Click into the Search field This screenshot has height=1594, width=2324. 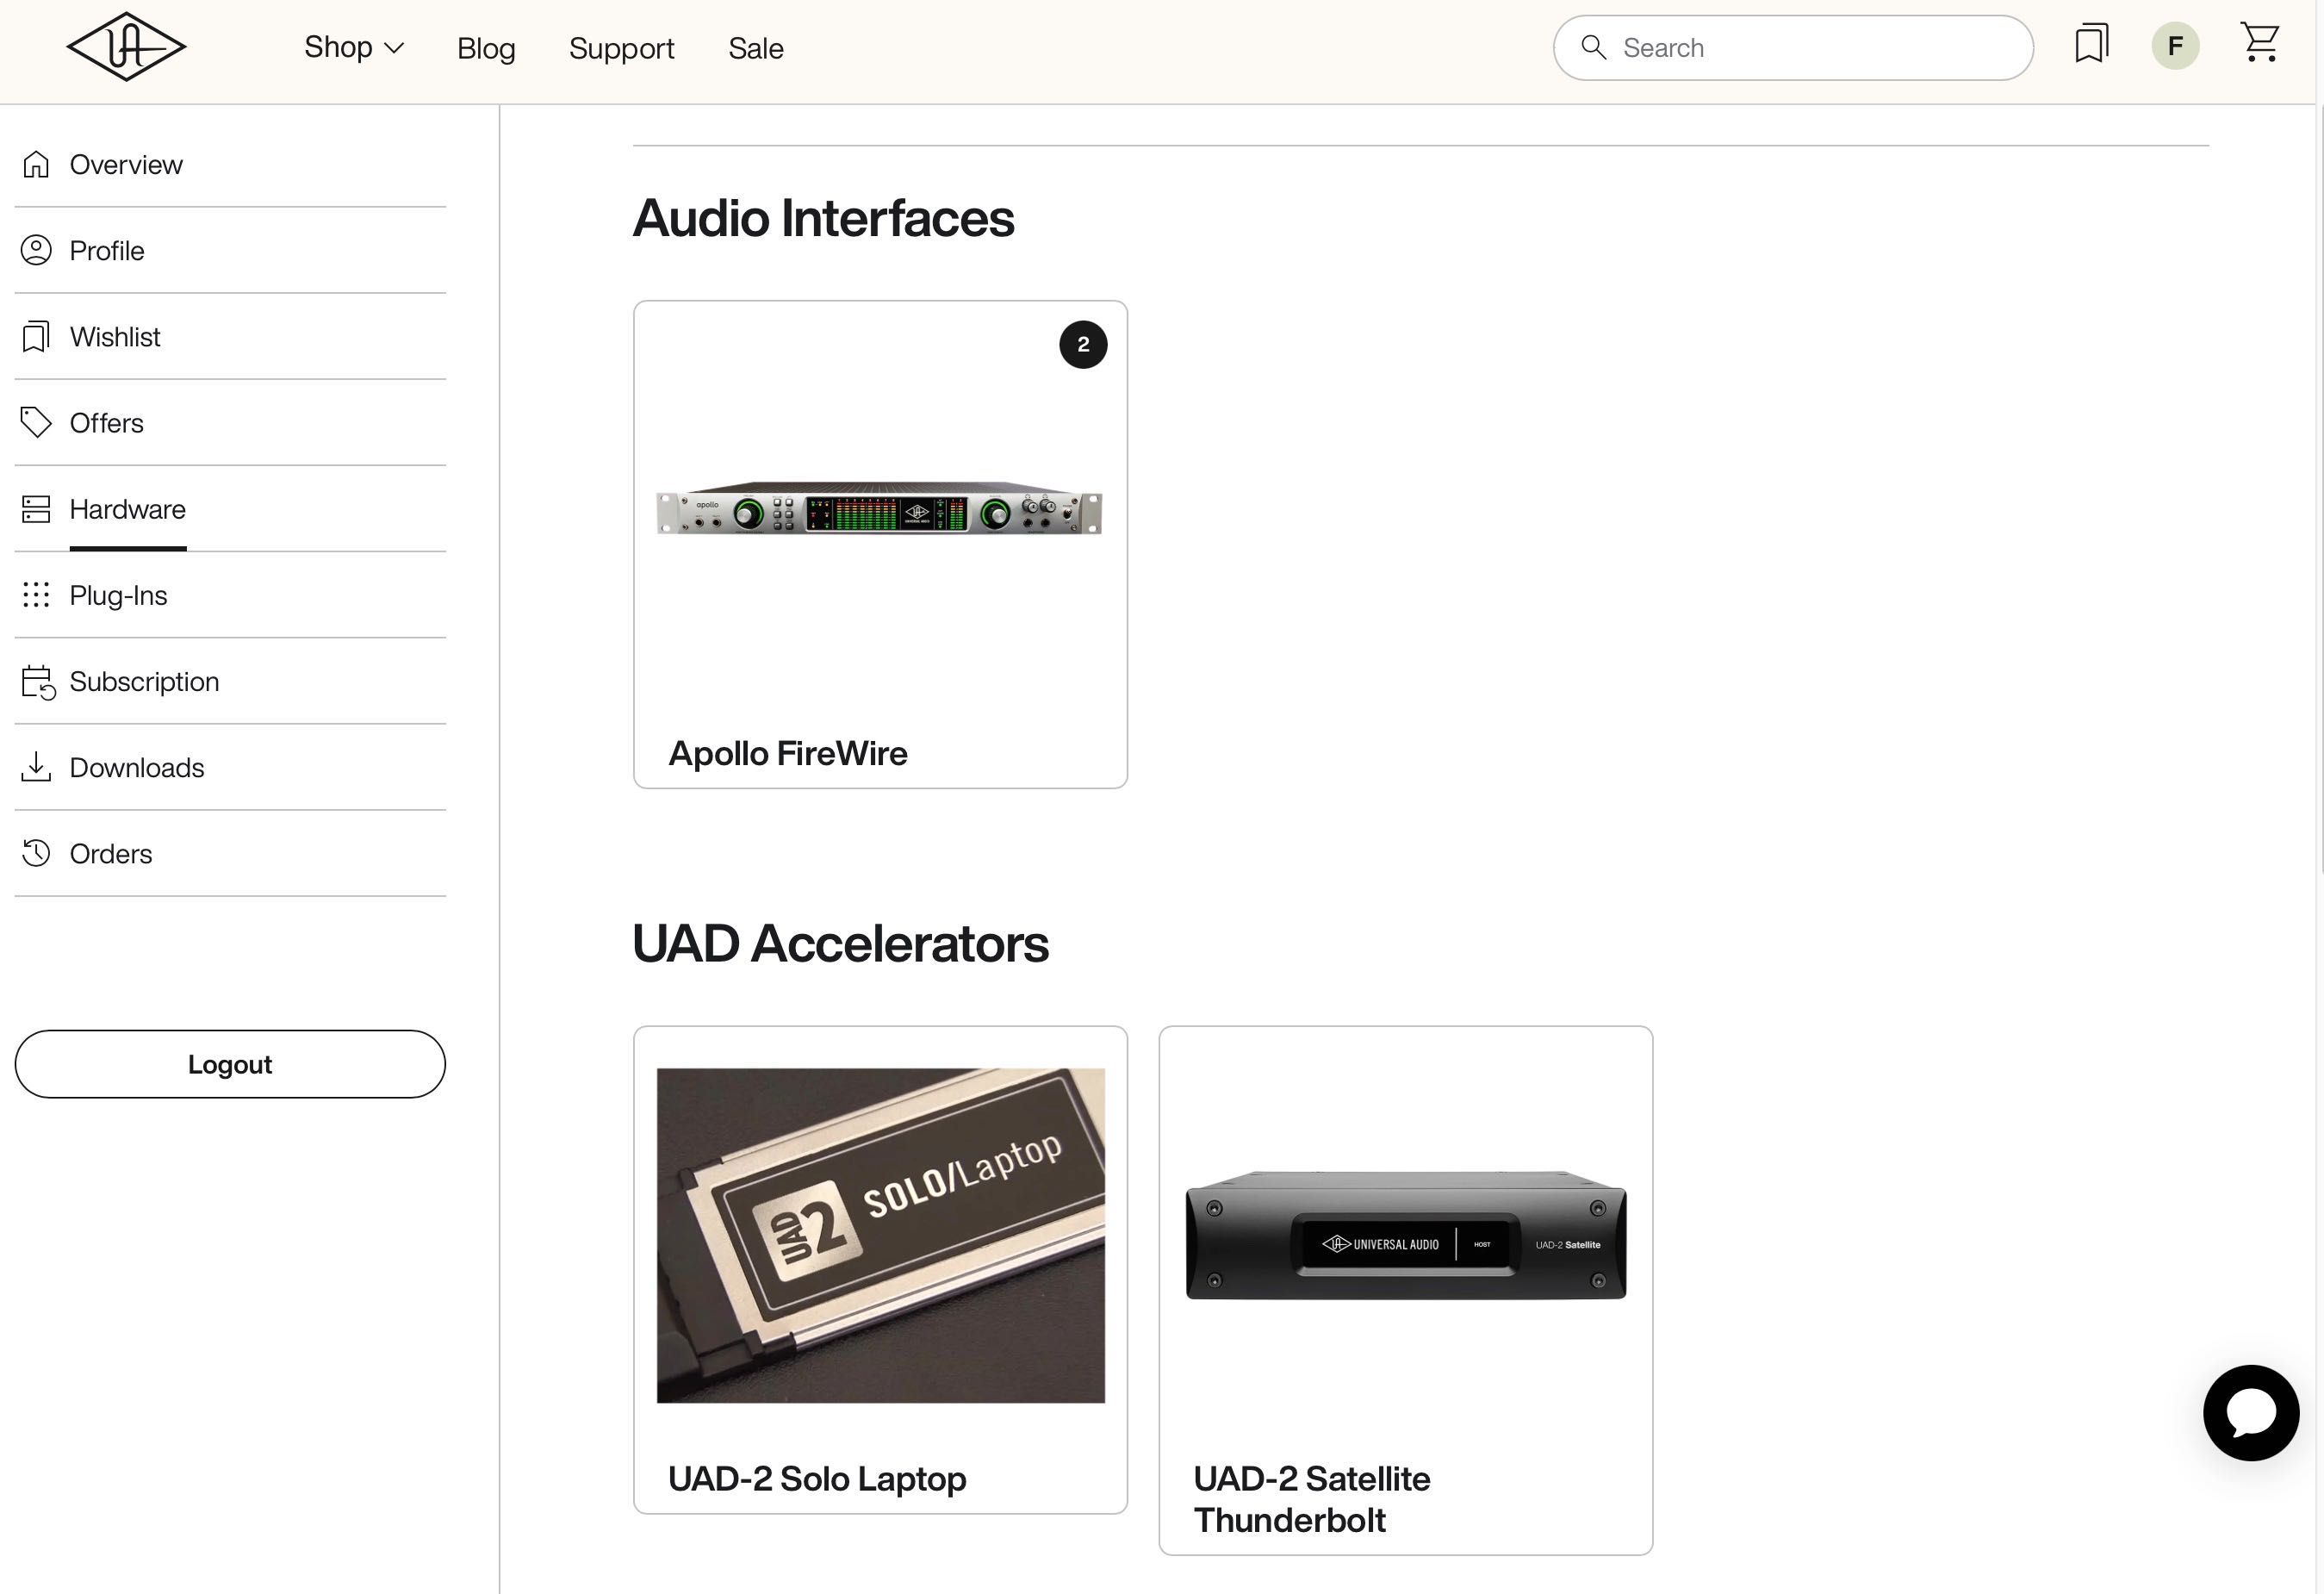click(1793, 48)
